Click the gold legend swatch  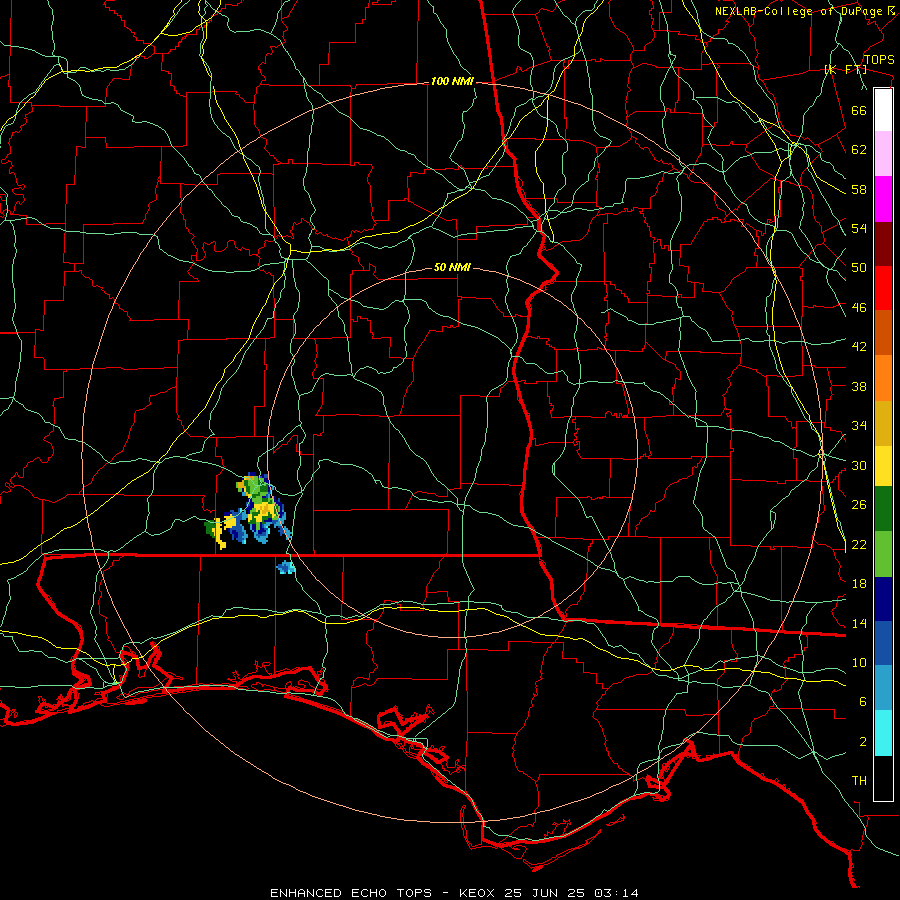click(883, 423)
